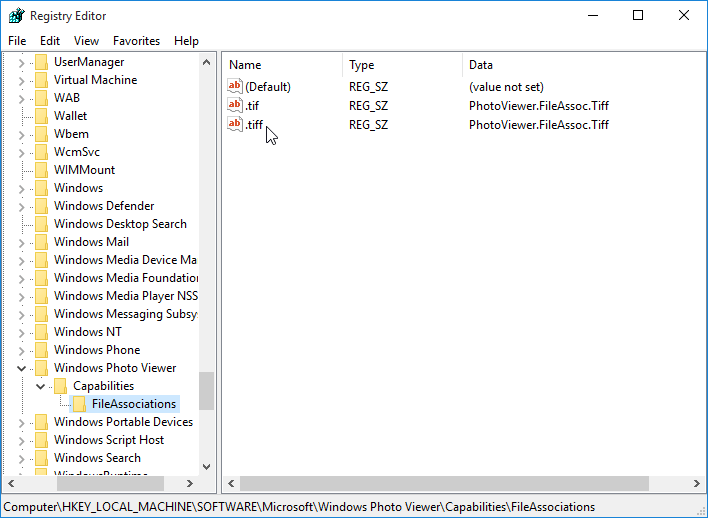Select the FileAssociations folder icon

pyautogui.click(x=79, y=404)
